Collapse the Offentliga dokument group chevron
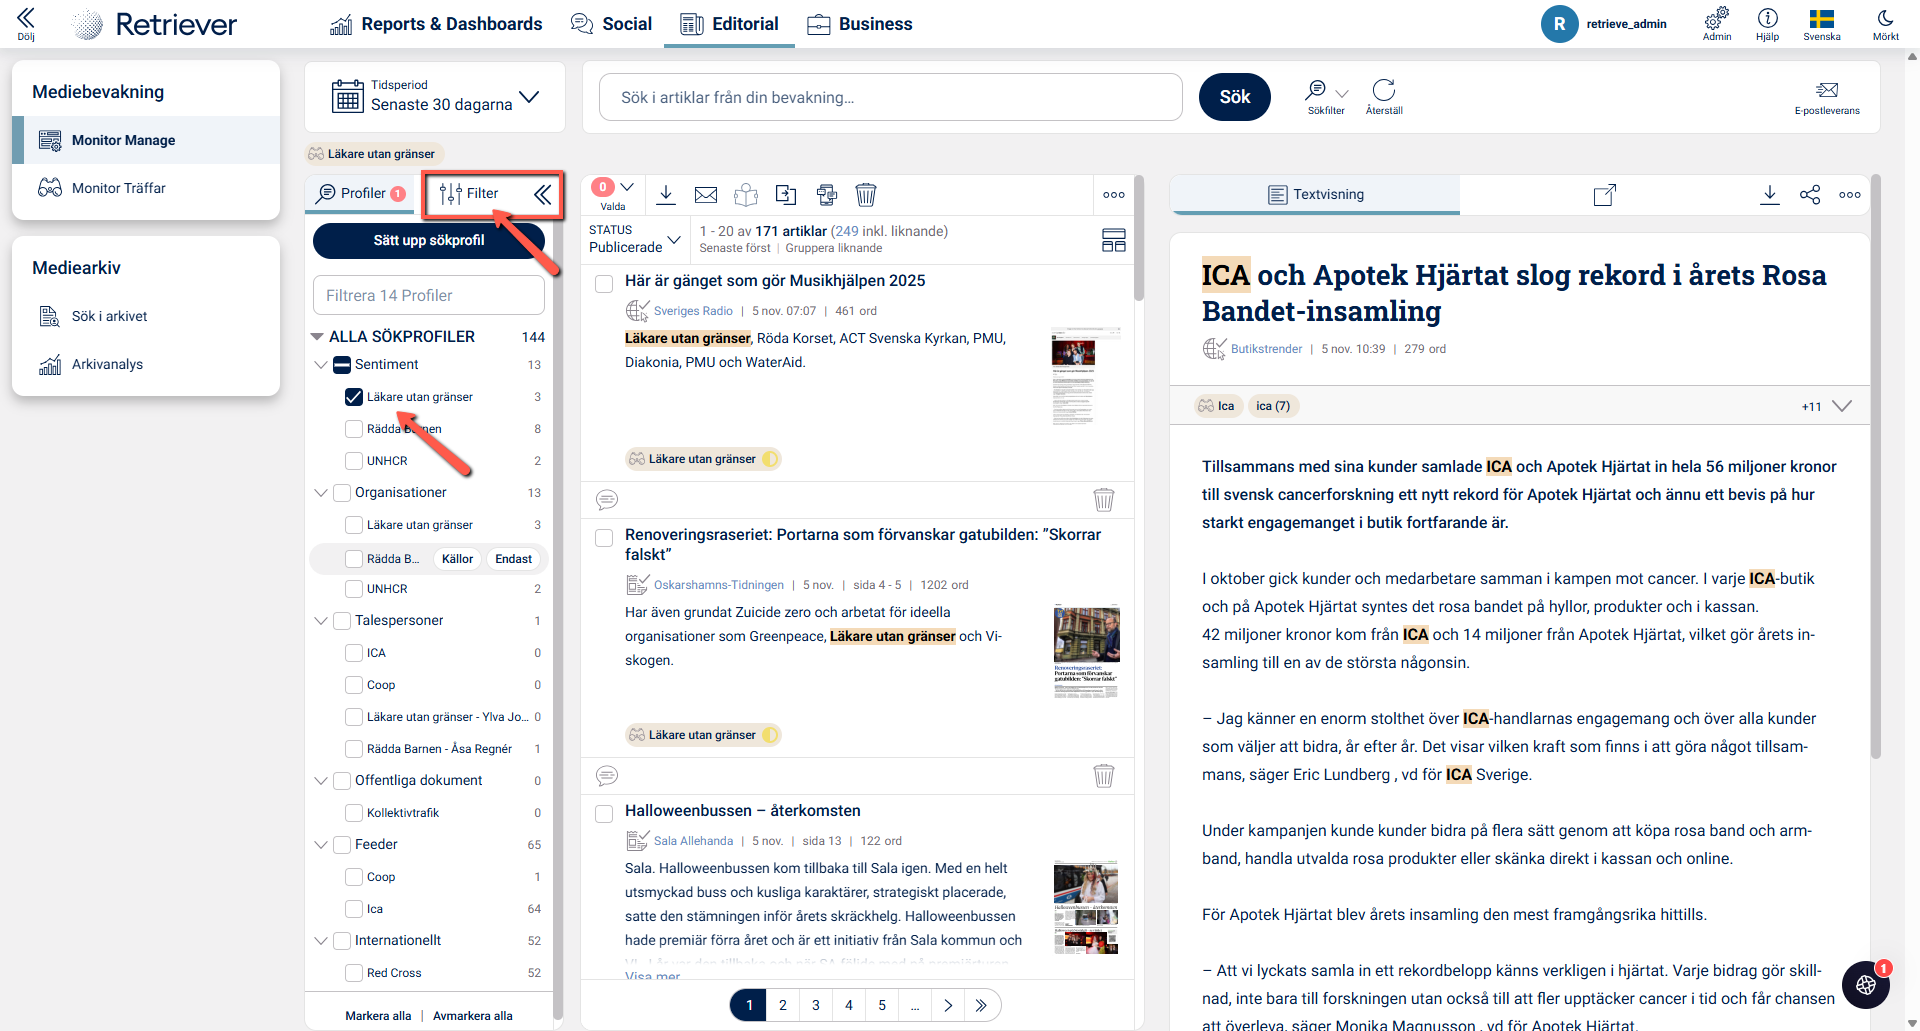Screen dimensions: 1920x1031 click(x=321, y=781)
